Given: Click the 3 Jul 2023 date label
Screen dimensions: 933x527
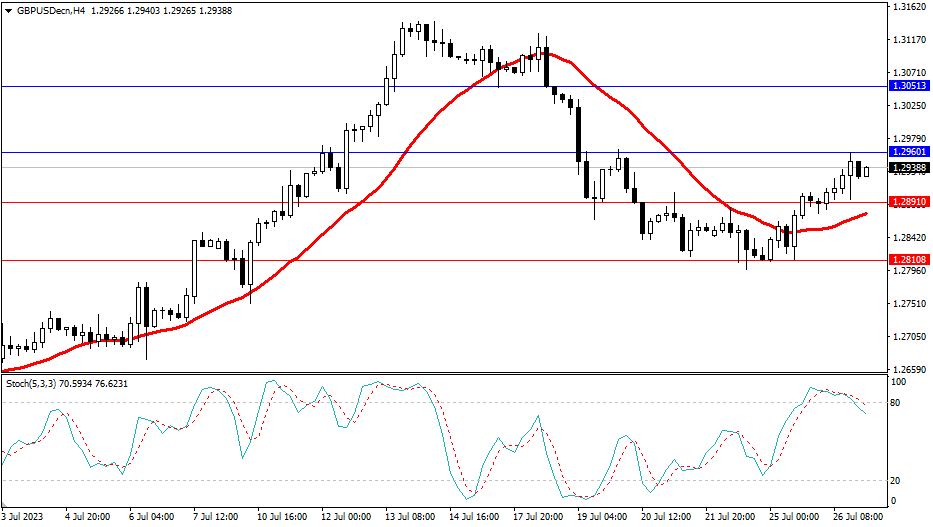Looking at the screenshot, I should tap(24, 517).
